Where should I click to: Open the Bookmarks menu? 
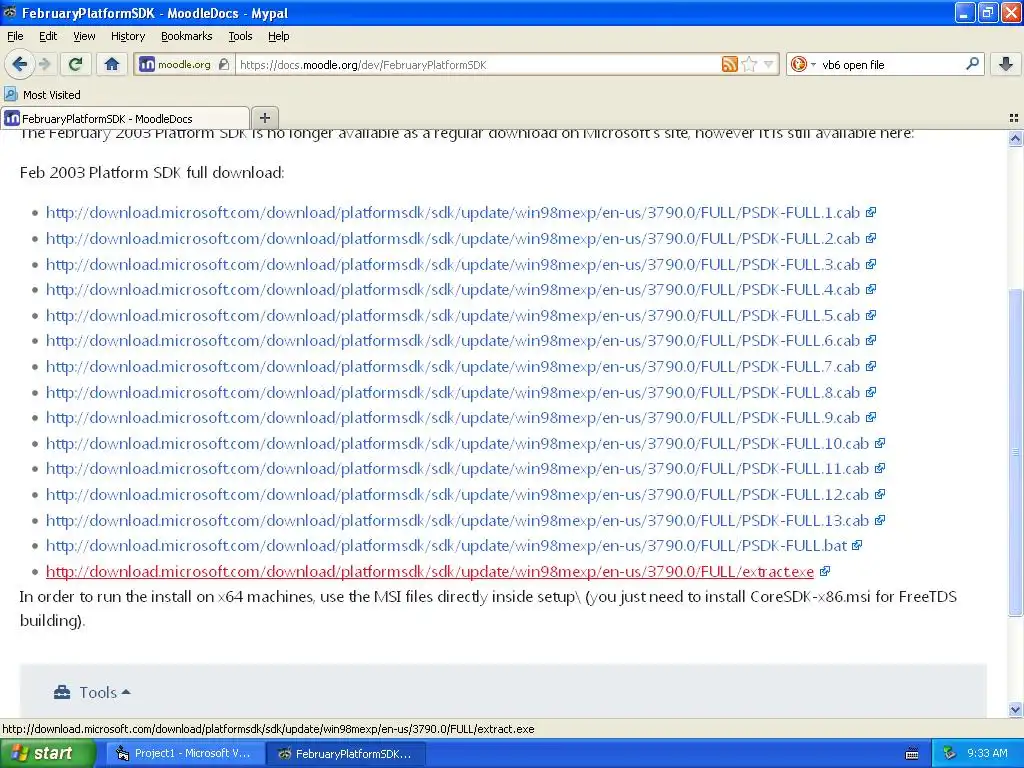(187, 37)
